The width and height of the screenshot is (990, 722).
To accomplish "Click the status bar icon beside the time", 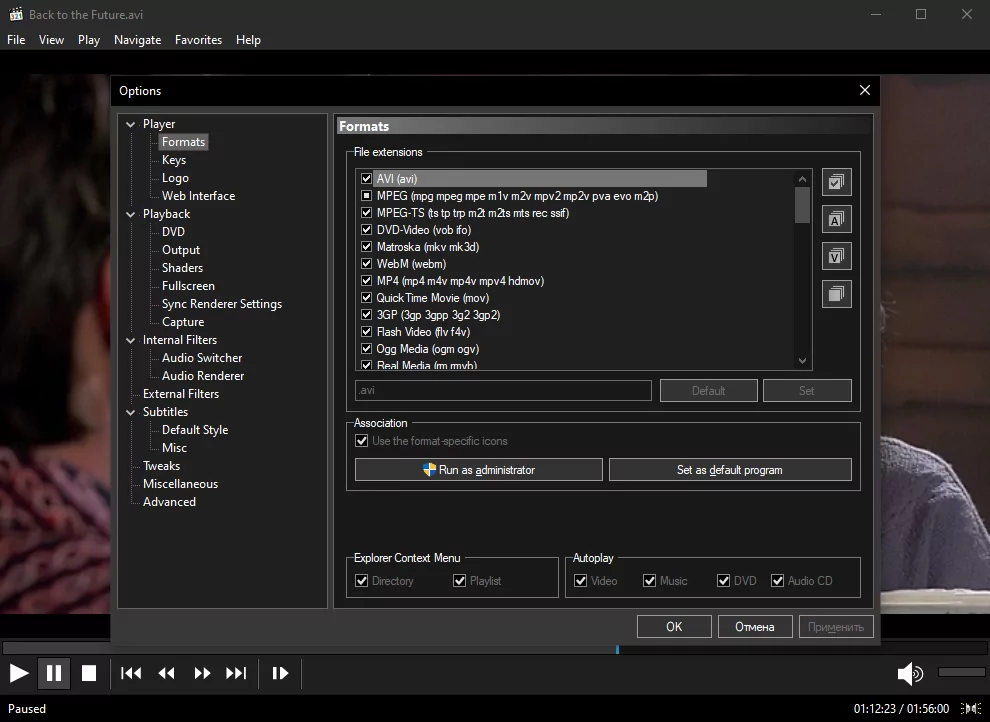I will pyautogui.click(x=971, y=709).
